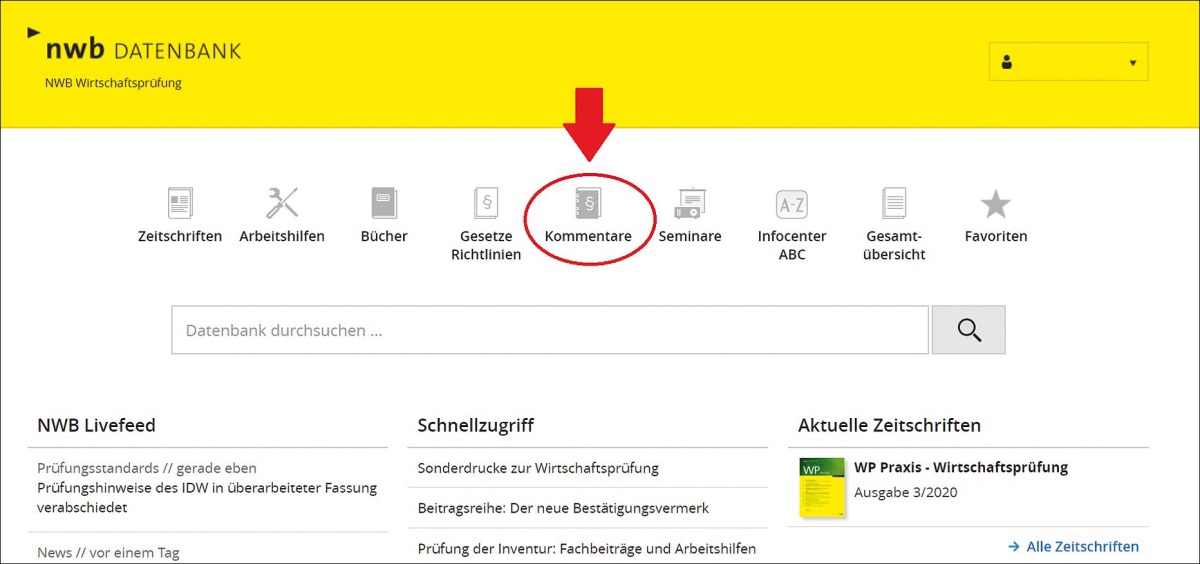The image size is (1200, 564).
Task: Focus the Datenbank durchsuchen search field
Action: click(550, 330)
